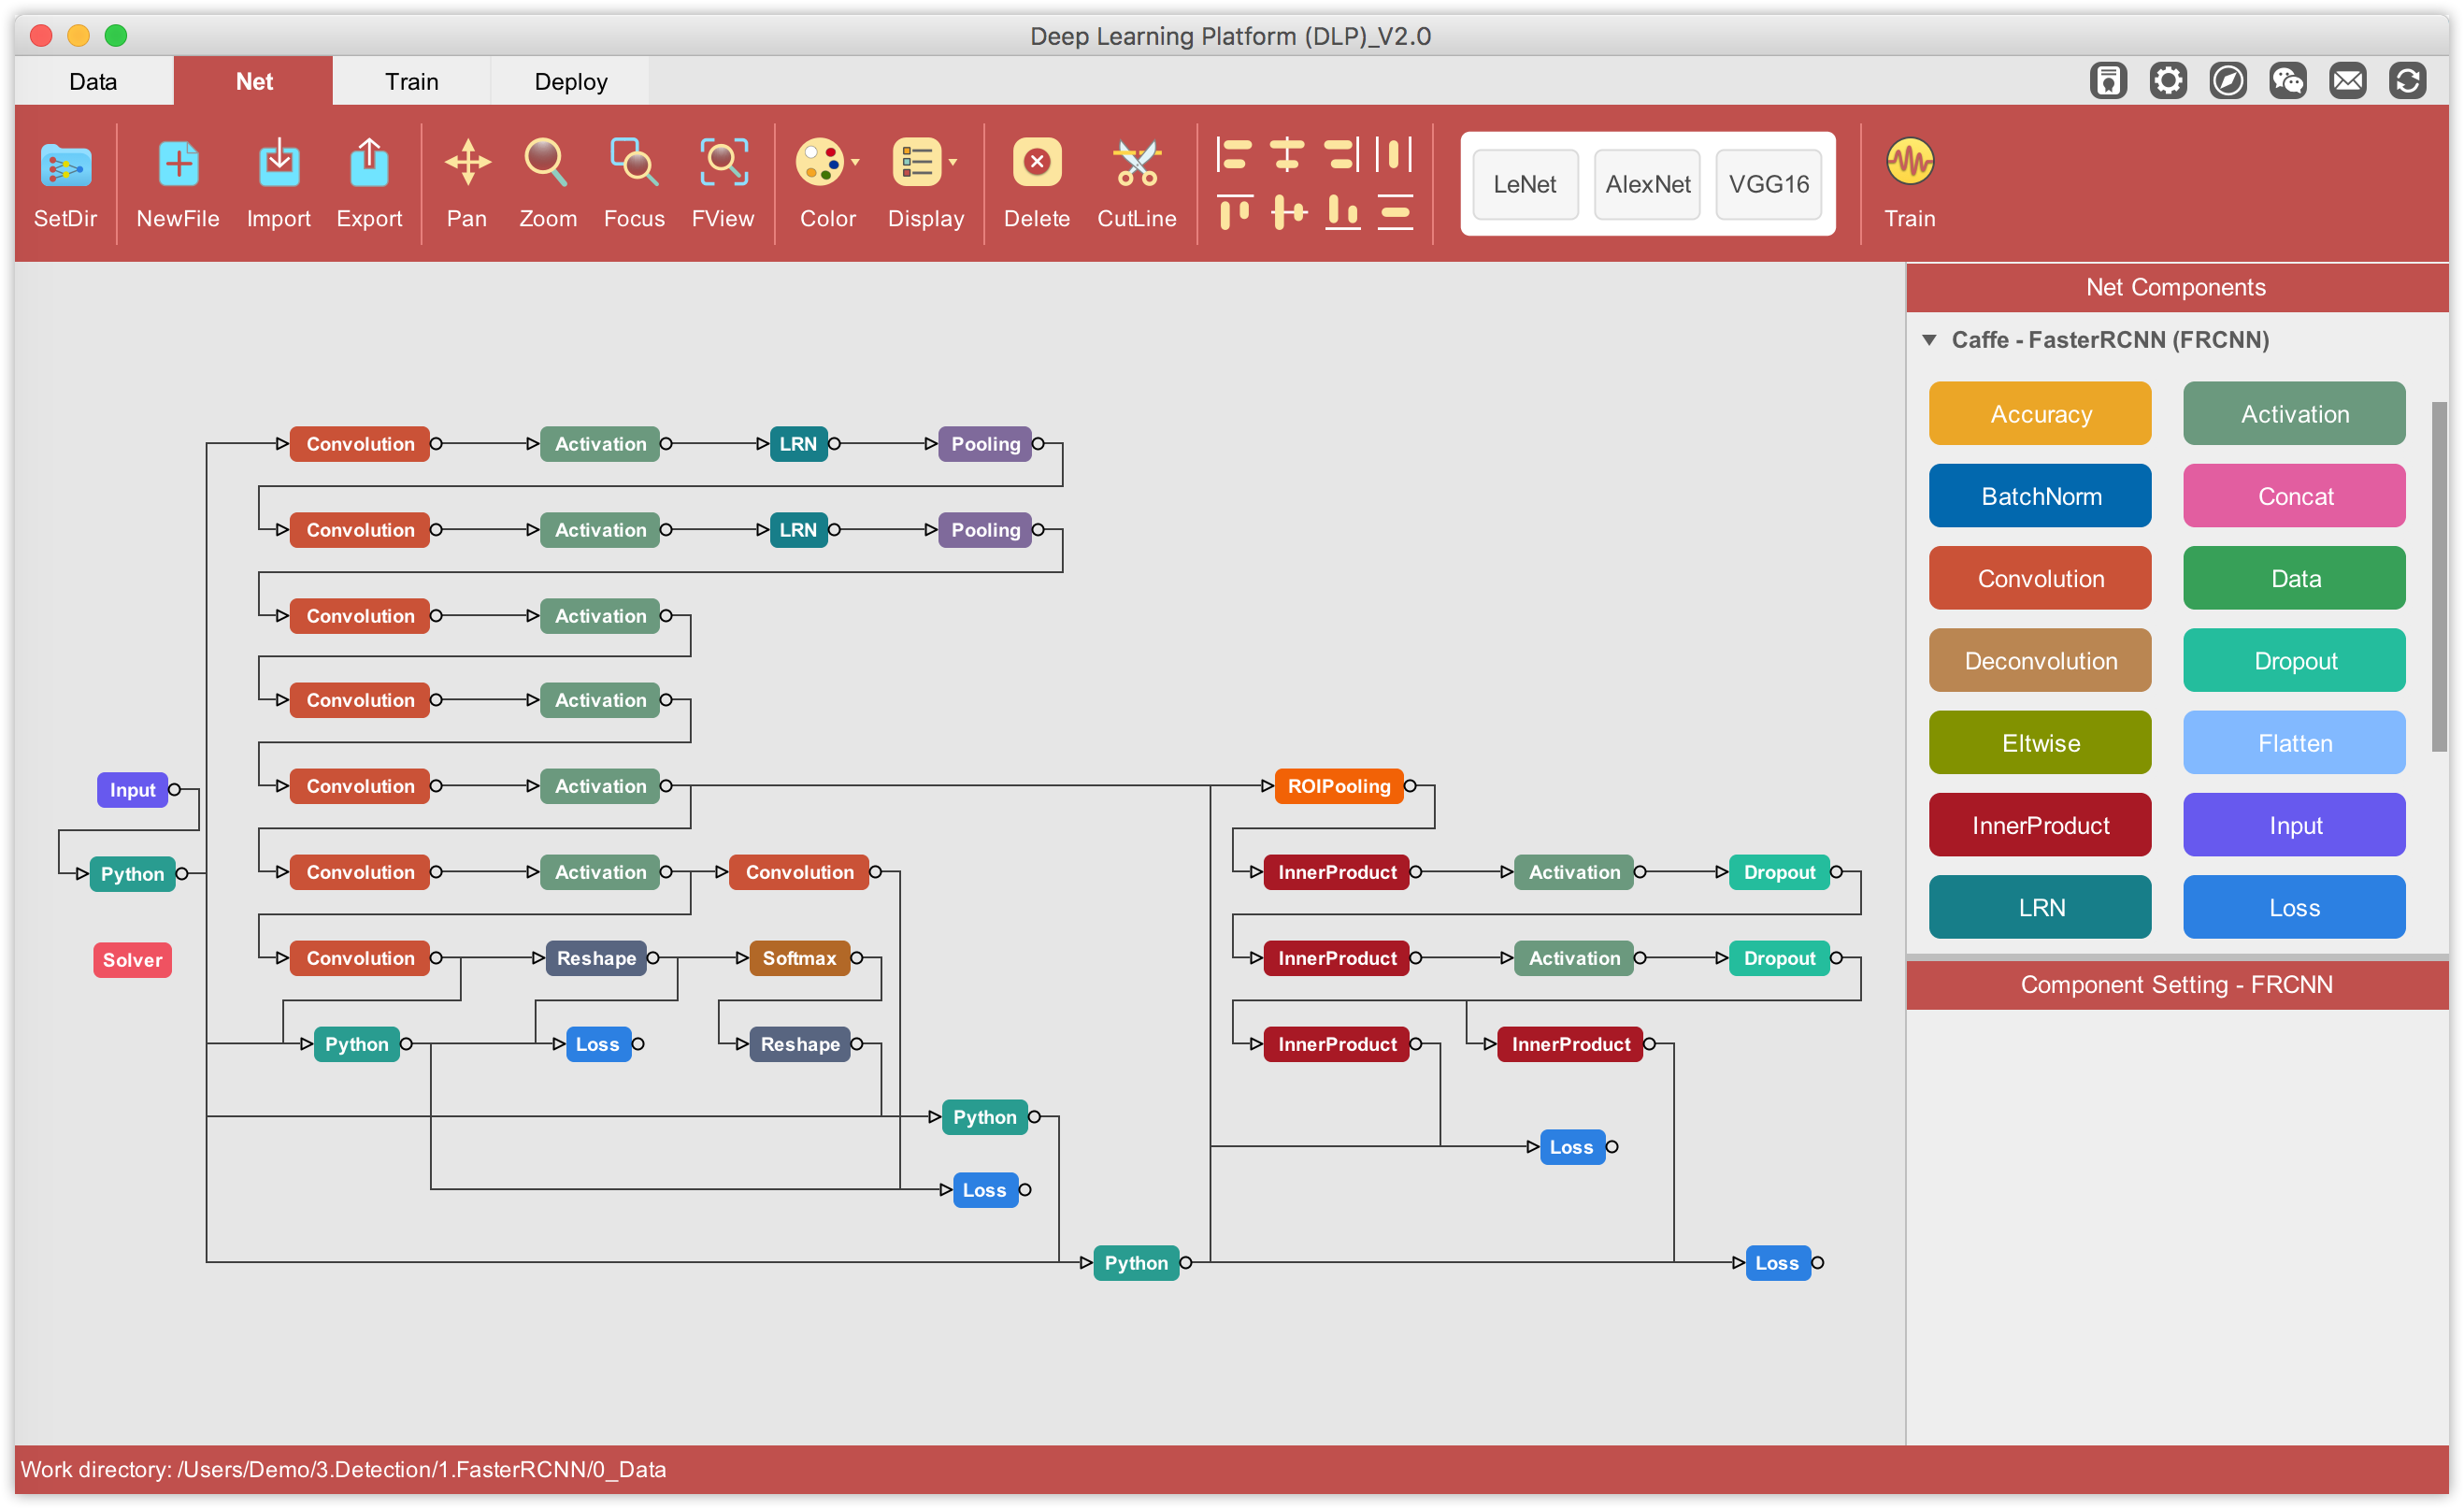
Task: Click the LeNet preset button
Action: click(1526, 183)
